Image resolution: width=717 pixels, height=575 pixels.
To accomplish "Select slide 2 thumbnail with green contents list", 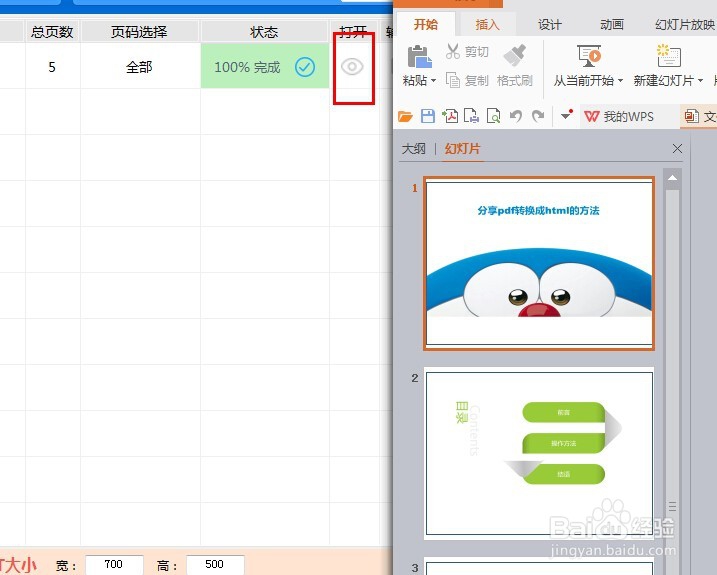I will coord(539,453).
